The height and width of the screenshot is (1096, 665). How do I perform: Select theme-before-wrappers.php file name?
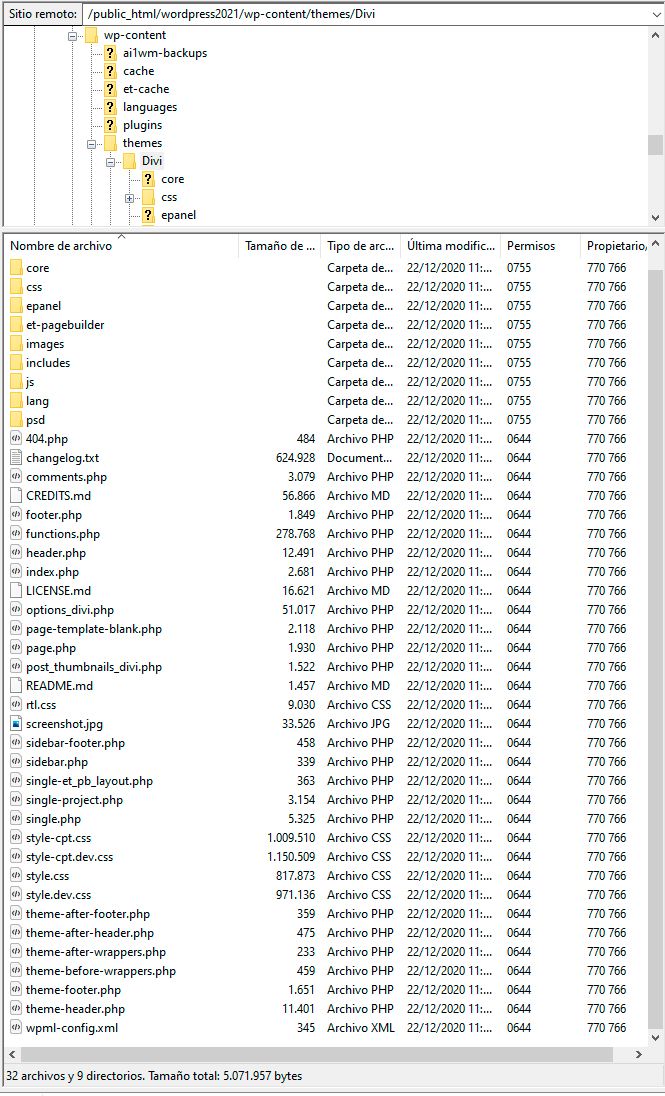point(101,971)
